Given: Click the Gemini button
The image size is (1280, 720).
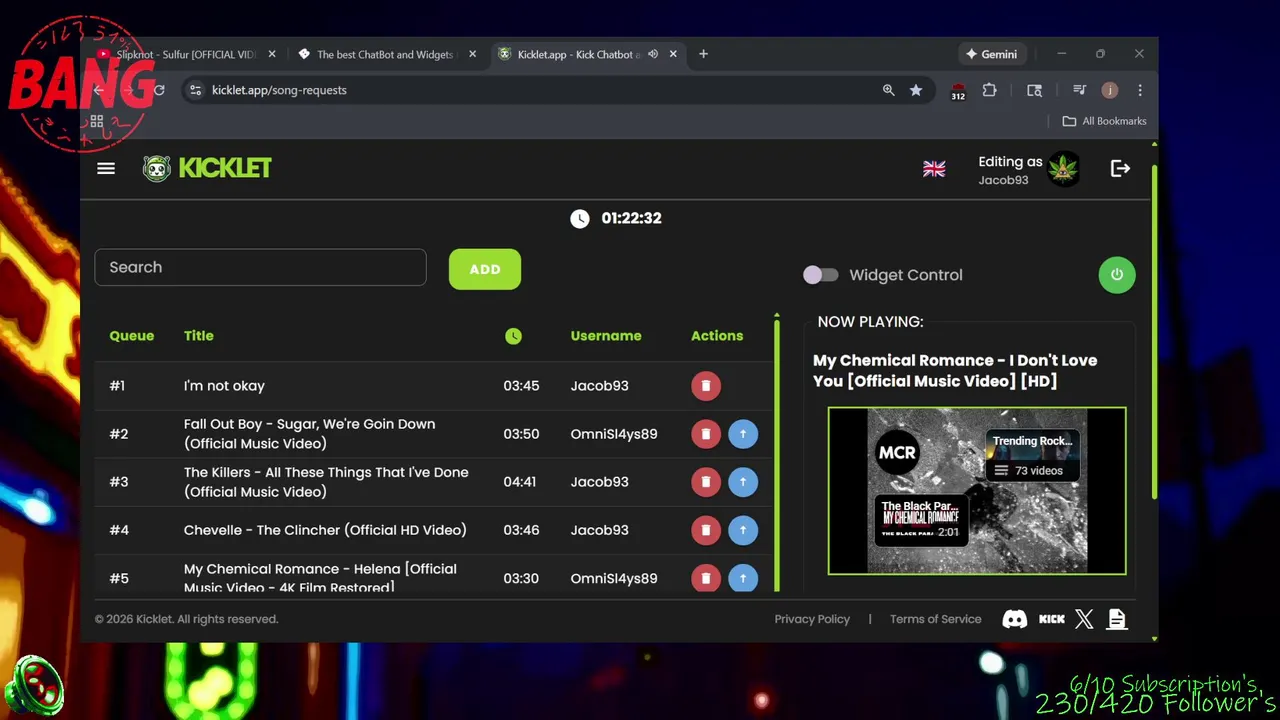Looking at the screenshot, I should point(991,54).
